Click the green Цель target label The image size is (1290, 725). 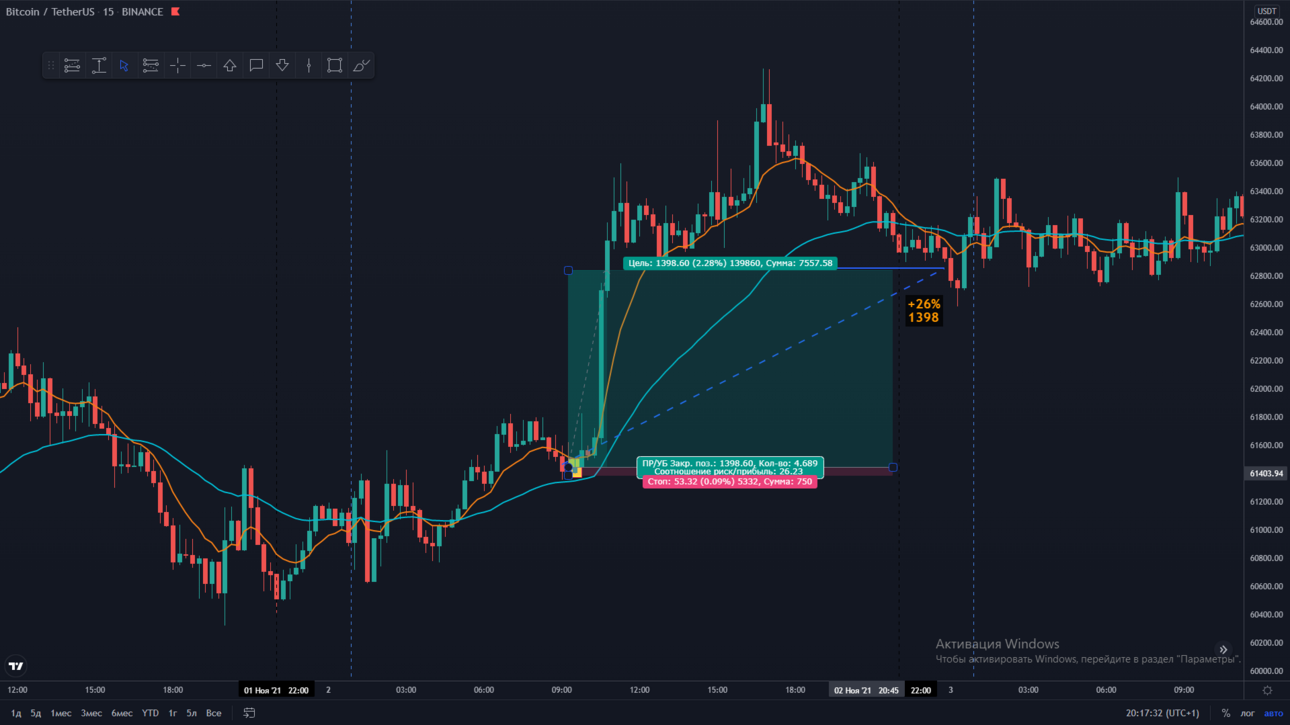(730, 264)
